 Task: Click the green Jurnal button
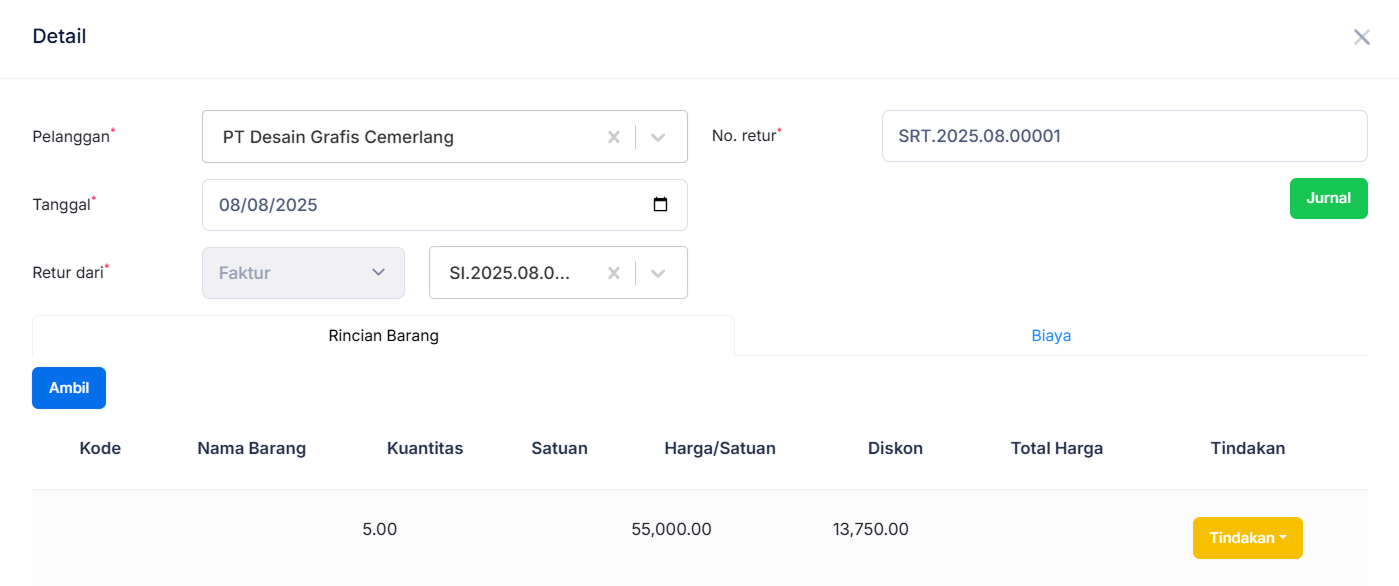click(x=1328, y=198)
